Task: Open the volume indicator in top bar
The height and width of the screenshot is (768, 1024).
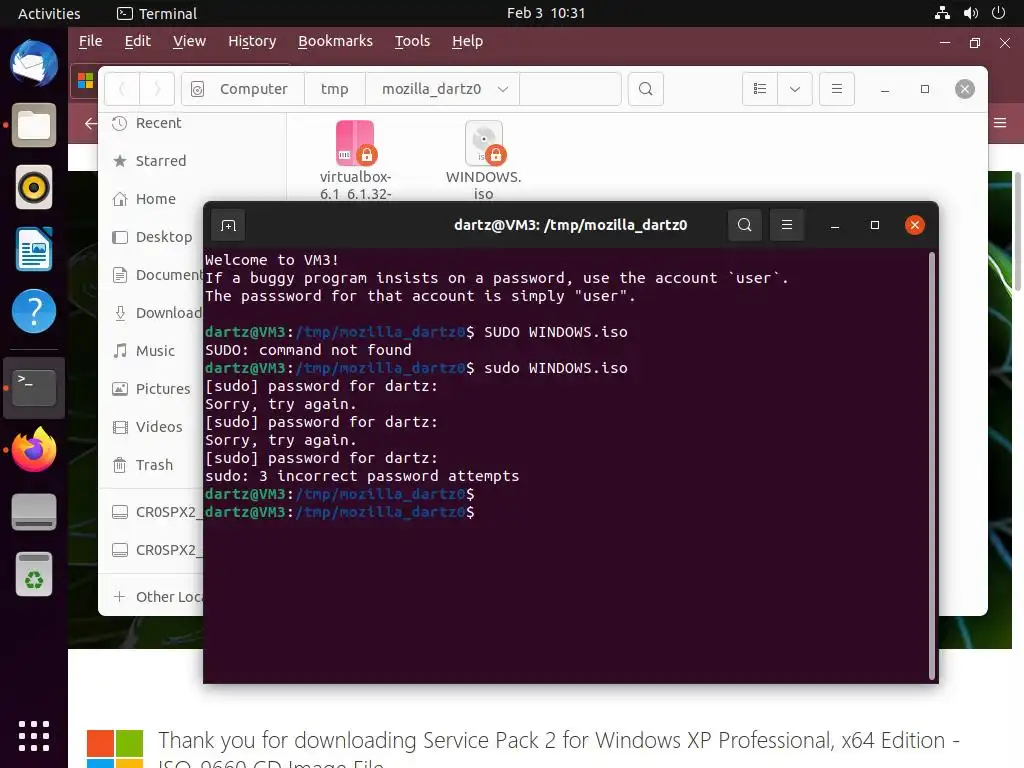Action: (x=970, y=13)
